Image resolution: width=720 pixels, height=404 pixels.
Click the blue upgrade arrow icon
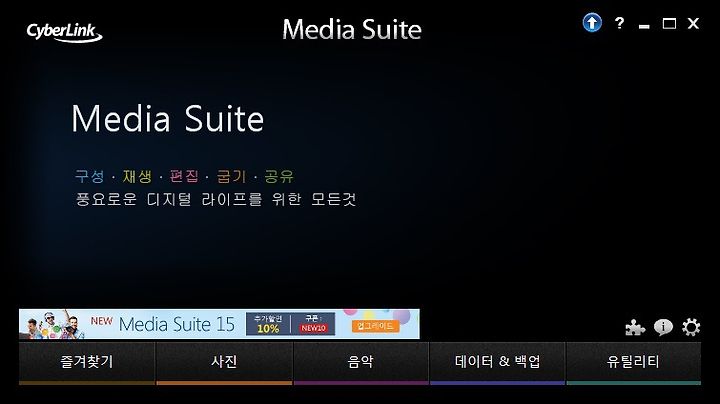pos(592,22)
